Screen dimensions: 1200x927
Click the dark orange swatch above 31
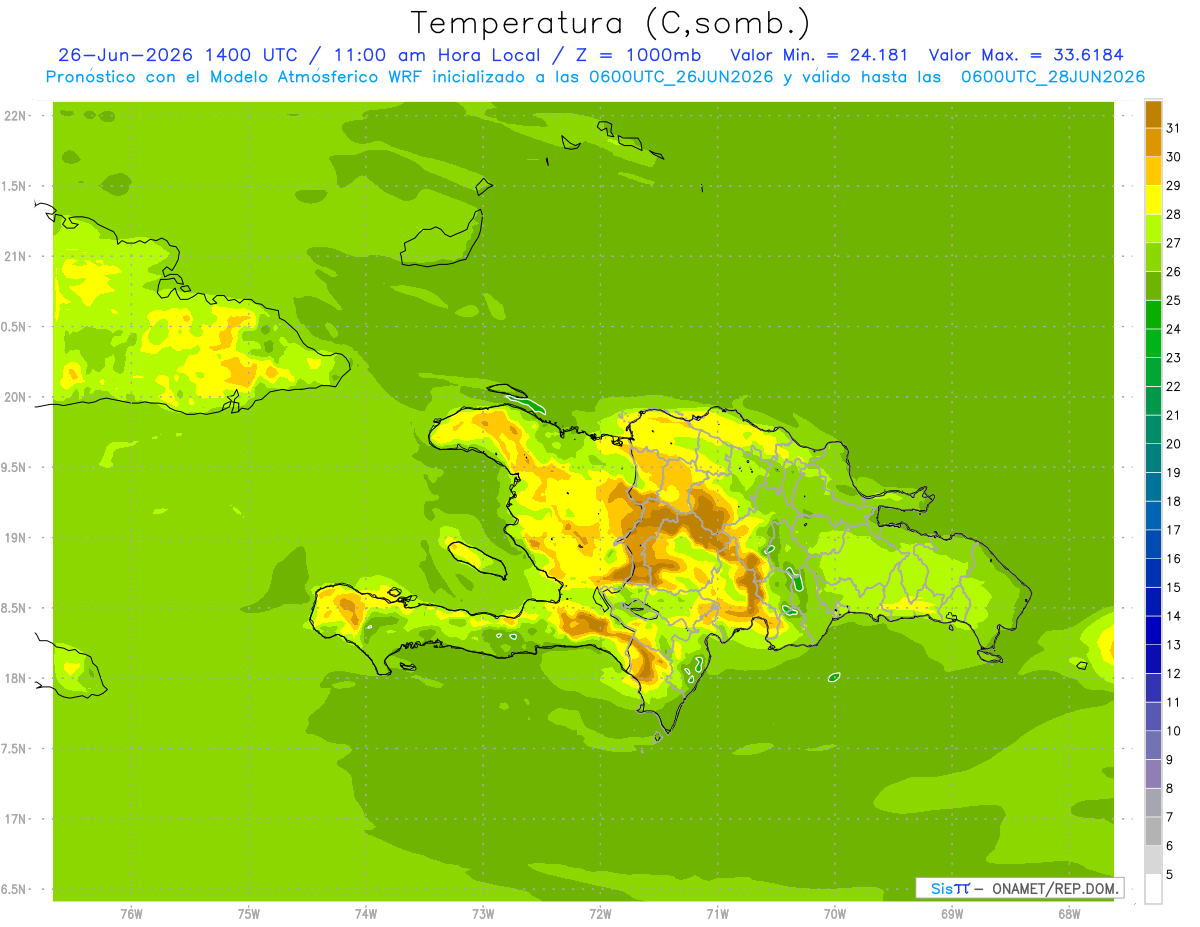[x=1153, y=114]
